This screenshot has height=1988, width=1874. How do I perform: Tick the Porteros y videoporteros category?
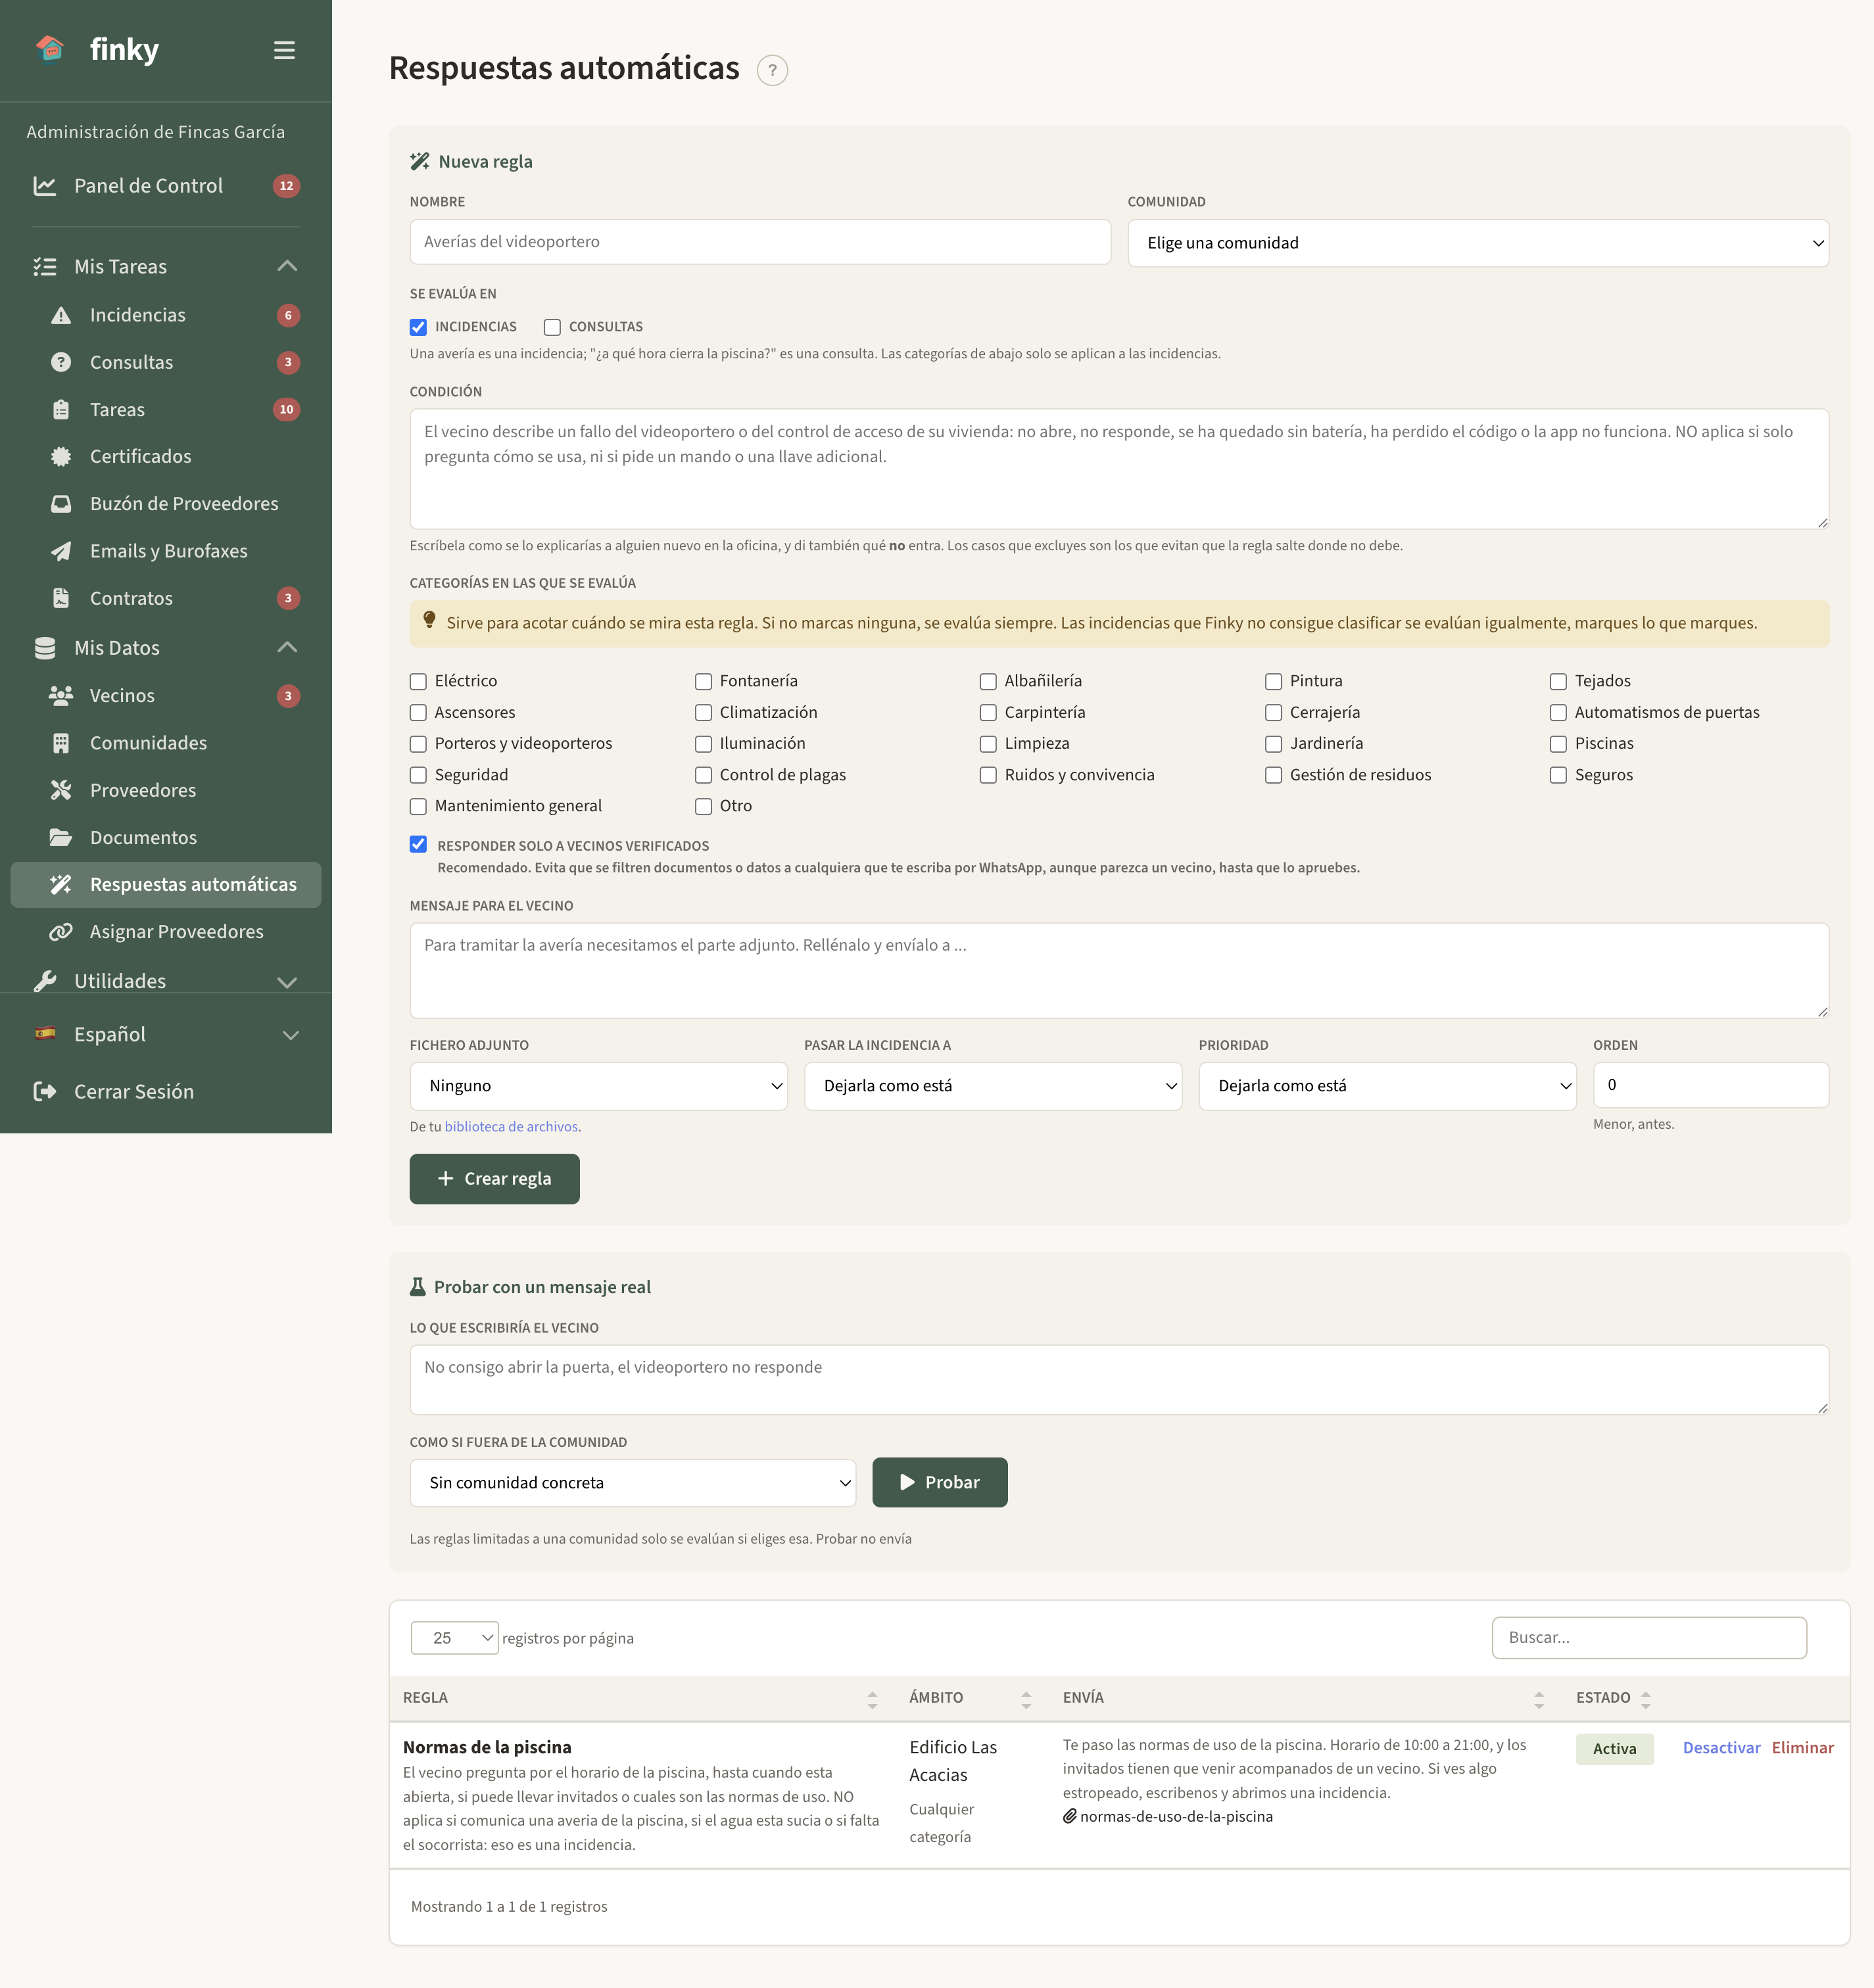pyautogui.click(x=418, y=744)
